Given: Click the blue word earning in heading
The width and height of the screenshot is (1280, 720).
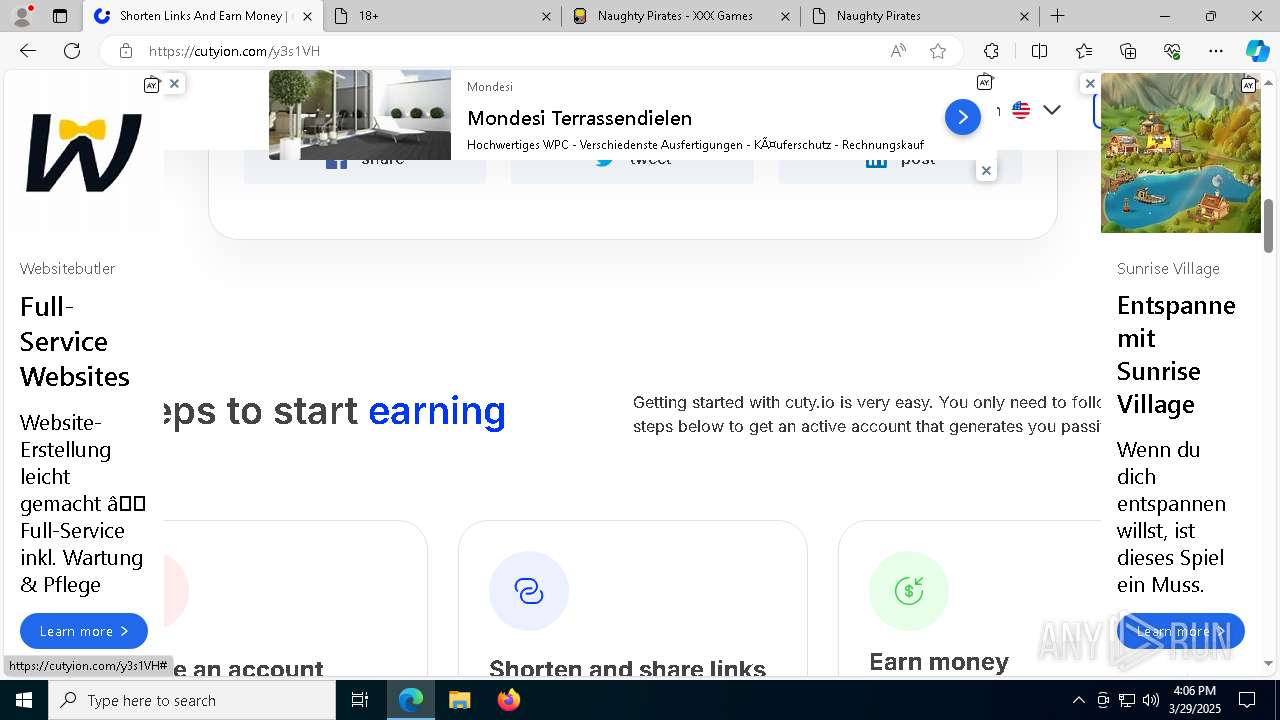Looking at the screenshot, I should click(x=437, y=411).
